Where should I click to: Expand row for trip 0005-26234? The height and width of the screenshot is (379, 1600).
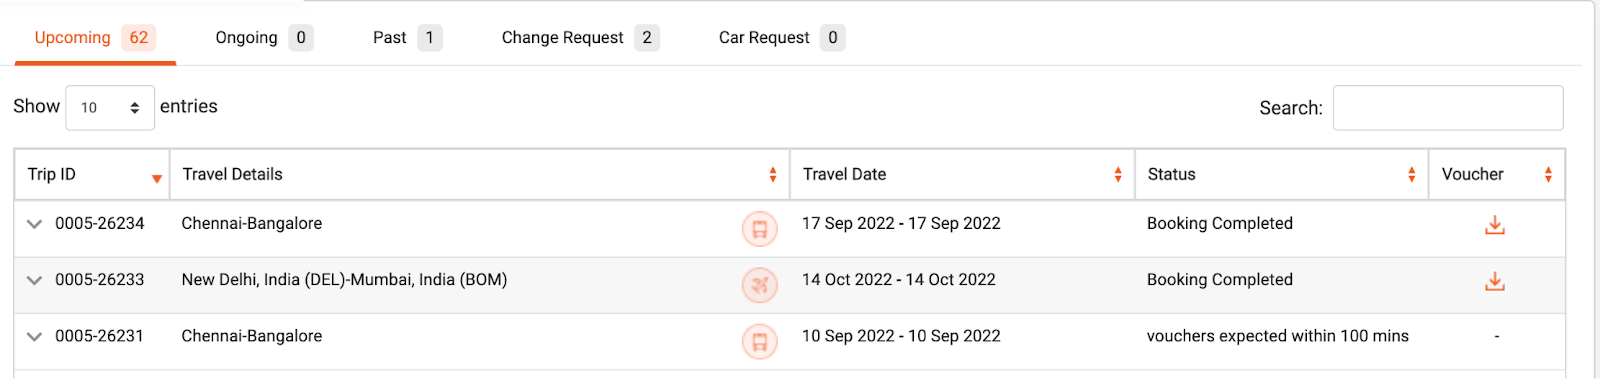pos(34,224)
